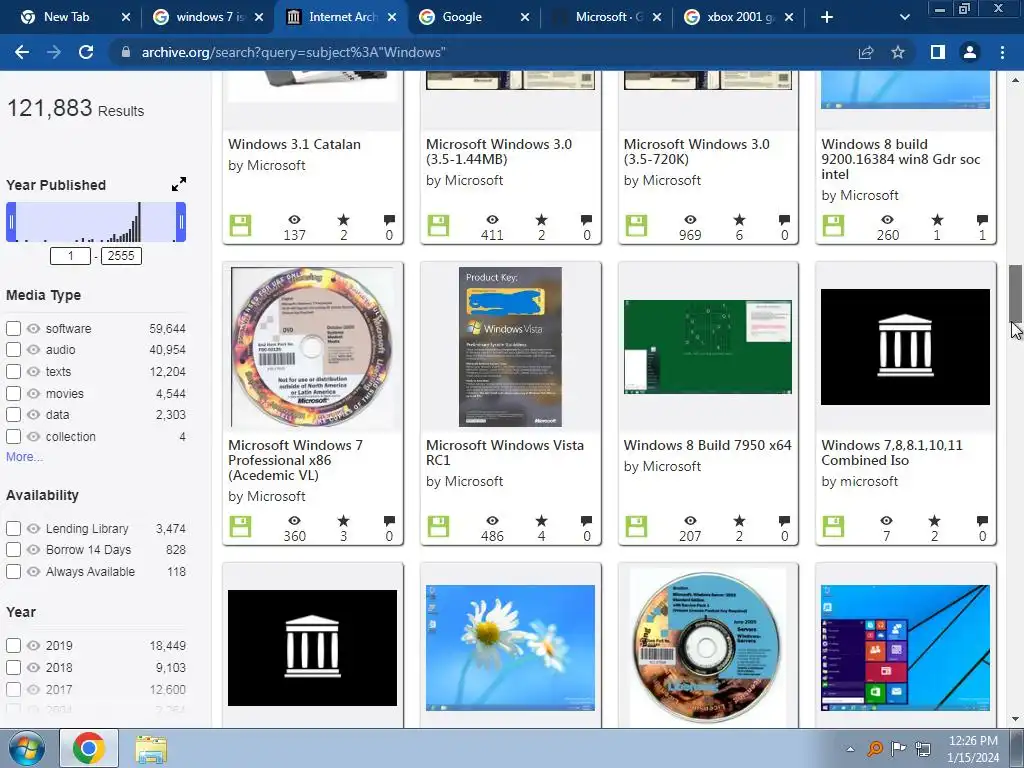Grab right handle of Year Published slider
The width and height of the screenshot is (1024, 768).
point(182,222)
